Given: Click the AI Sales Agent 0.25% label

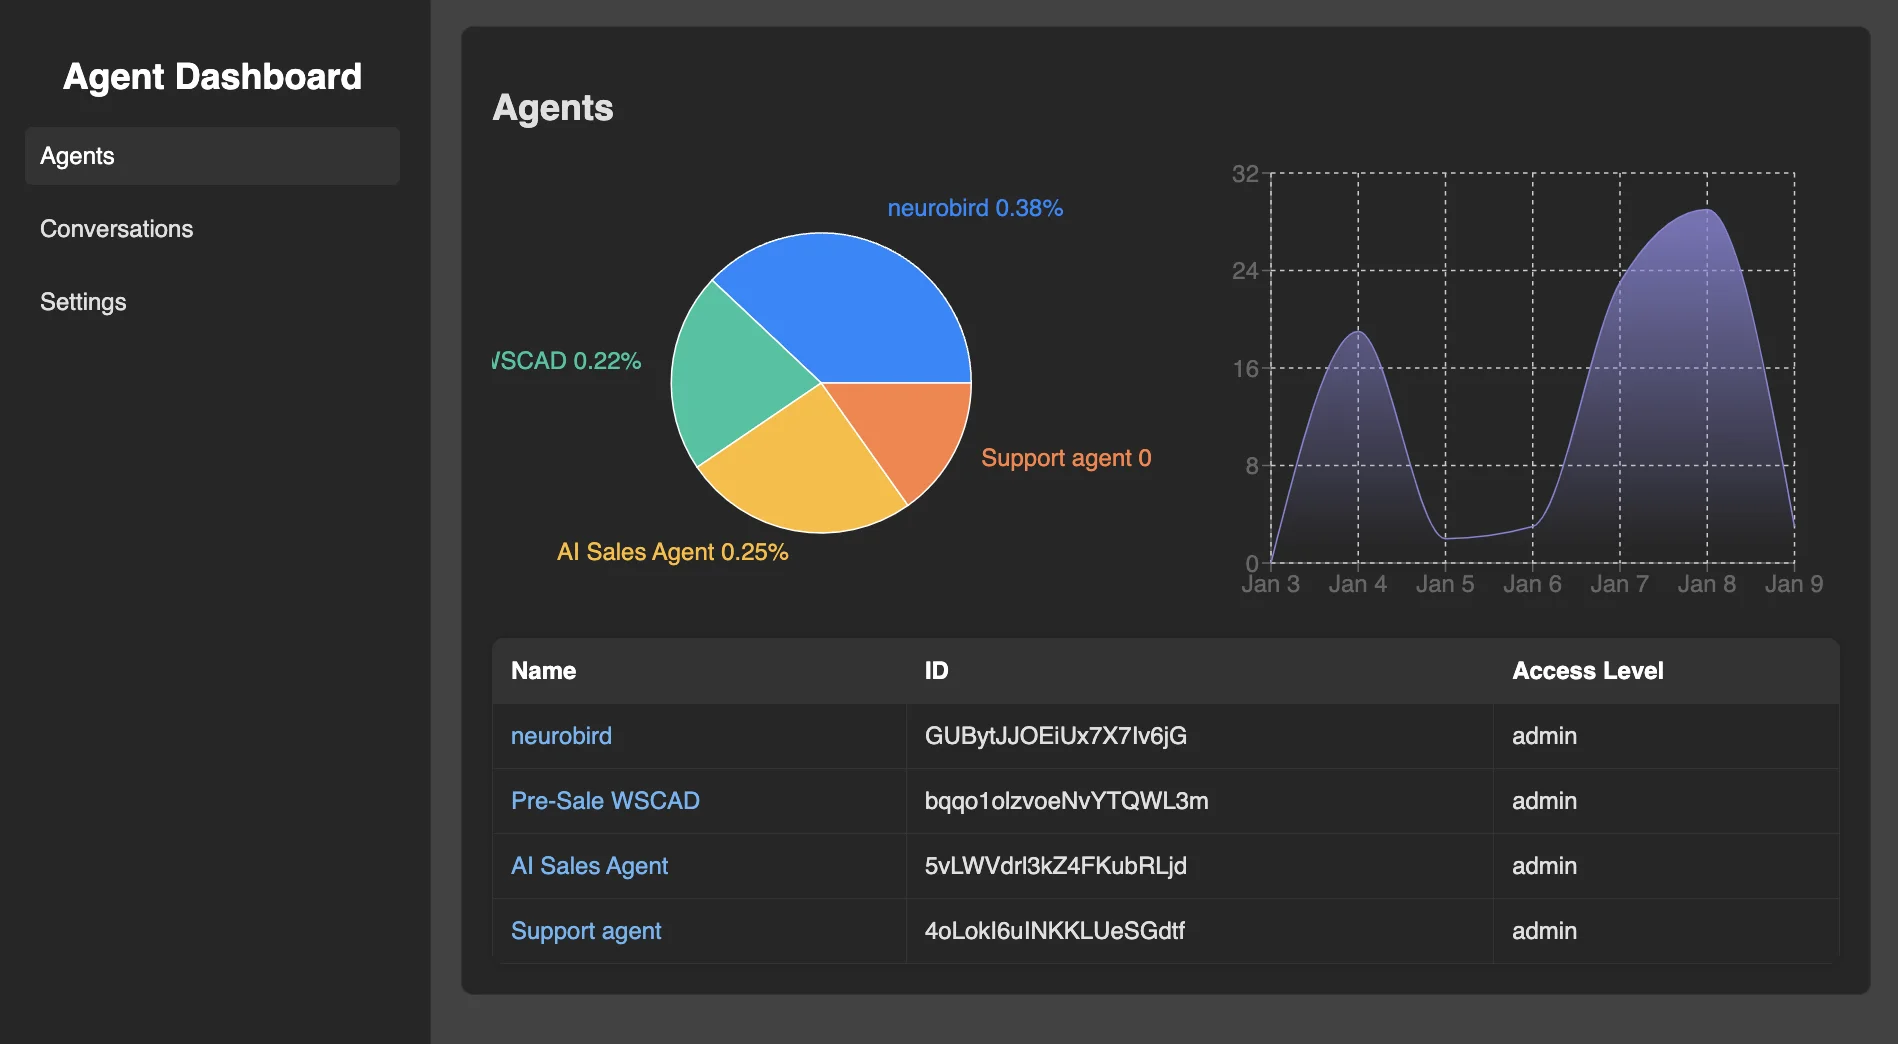Looking at the screenshot, I should [673, 552].
